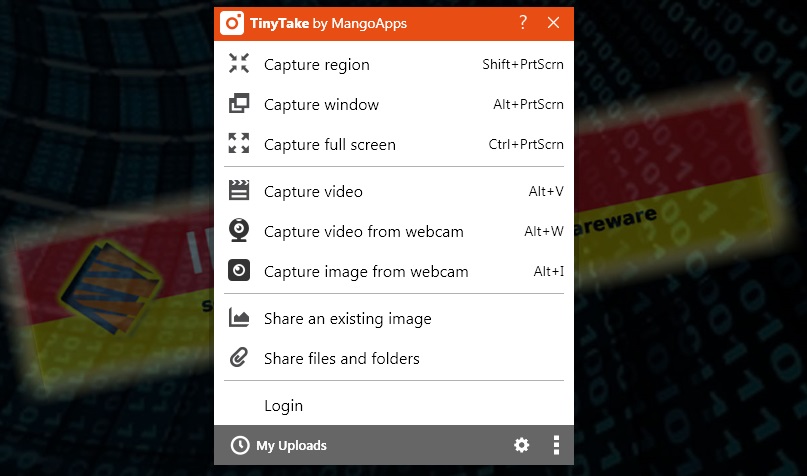Select Capture region menu item
The image size is (807, 476).
pyautogui.click(x=317, y=65)
